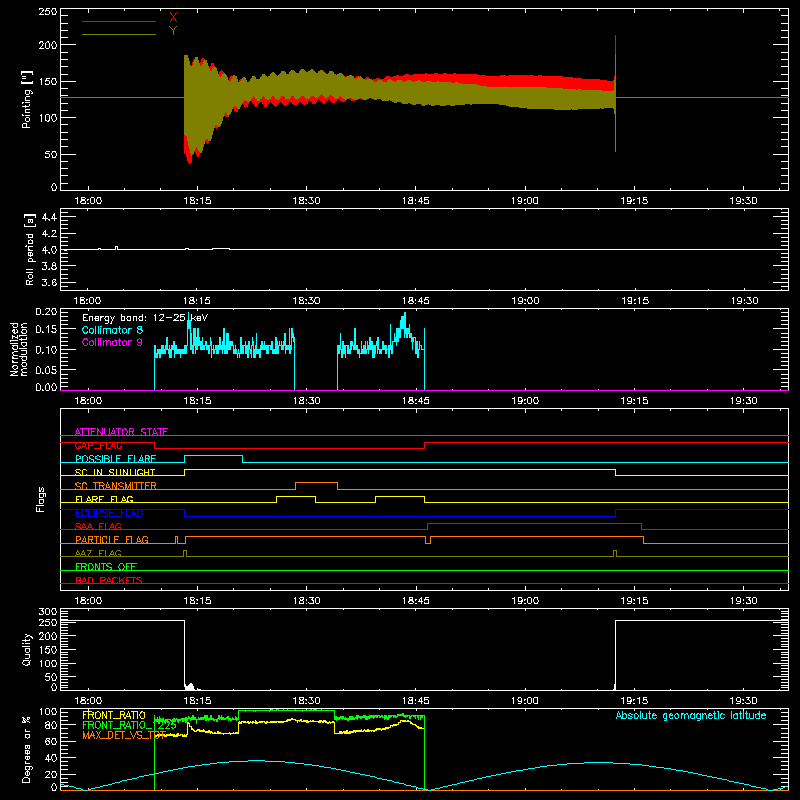Click the 4.4 tick on Roll period axis
Viewport: 800px width, 800px height.
click(x=49, y=217)
